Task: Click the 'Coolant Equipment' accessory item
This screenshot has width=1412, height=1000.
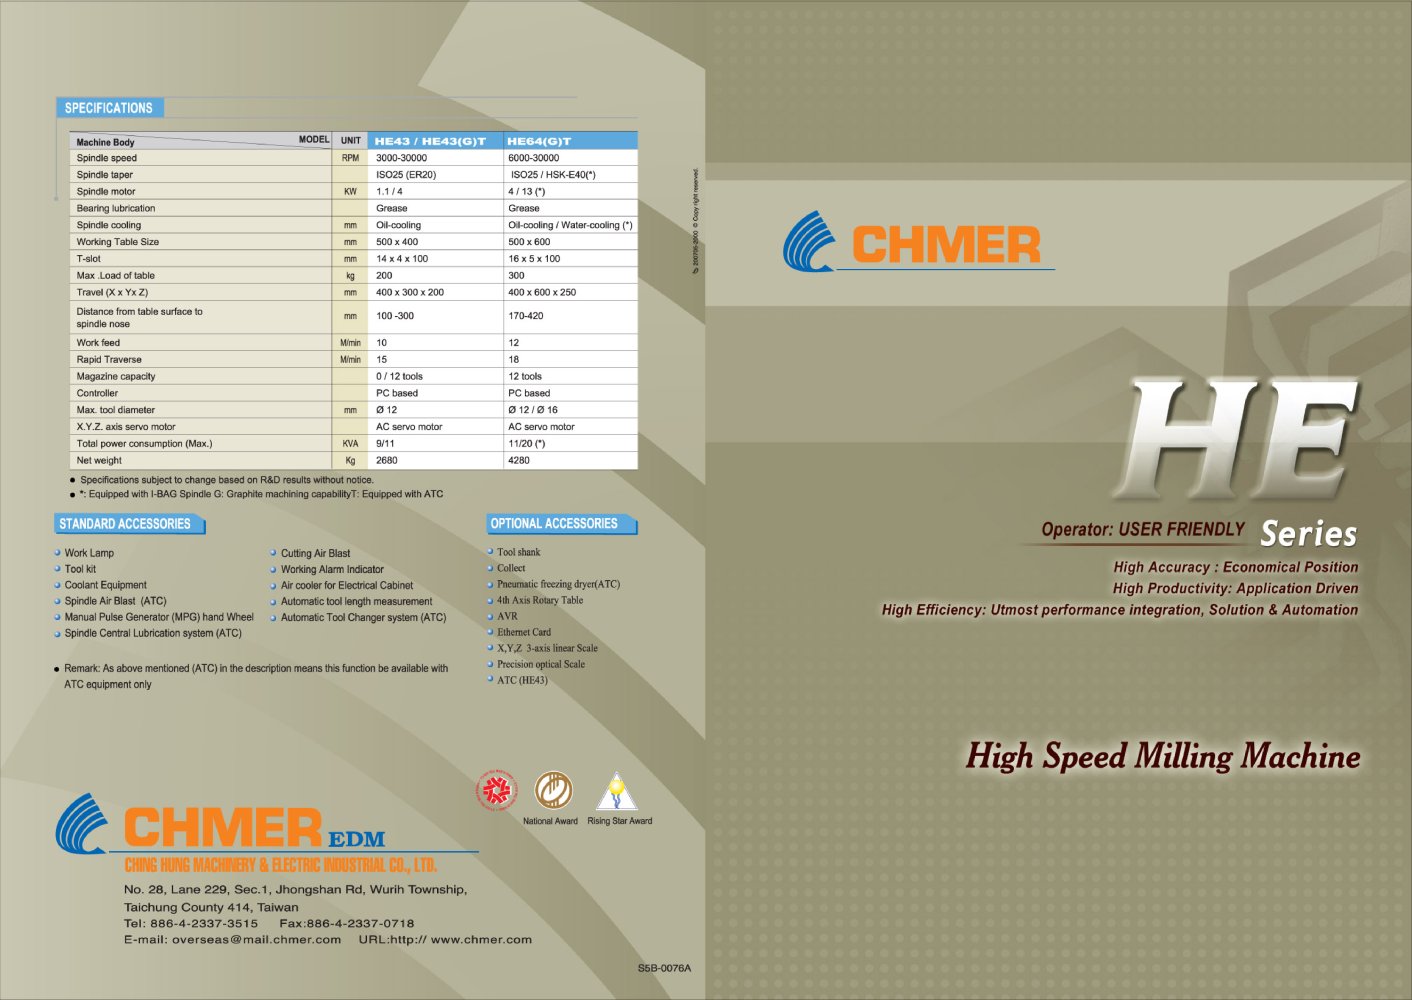Action: [106, 585]
